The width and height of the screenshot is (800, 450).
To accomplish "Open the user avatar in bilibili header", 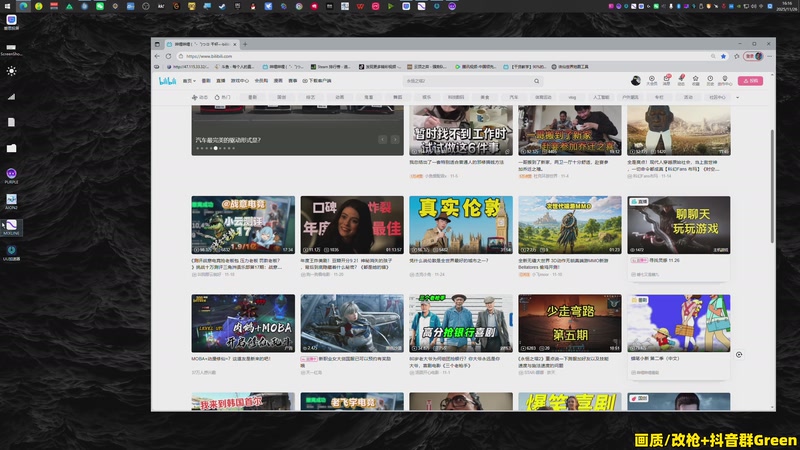I will click(636, 81).
